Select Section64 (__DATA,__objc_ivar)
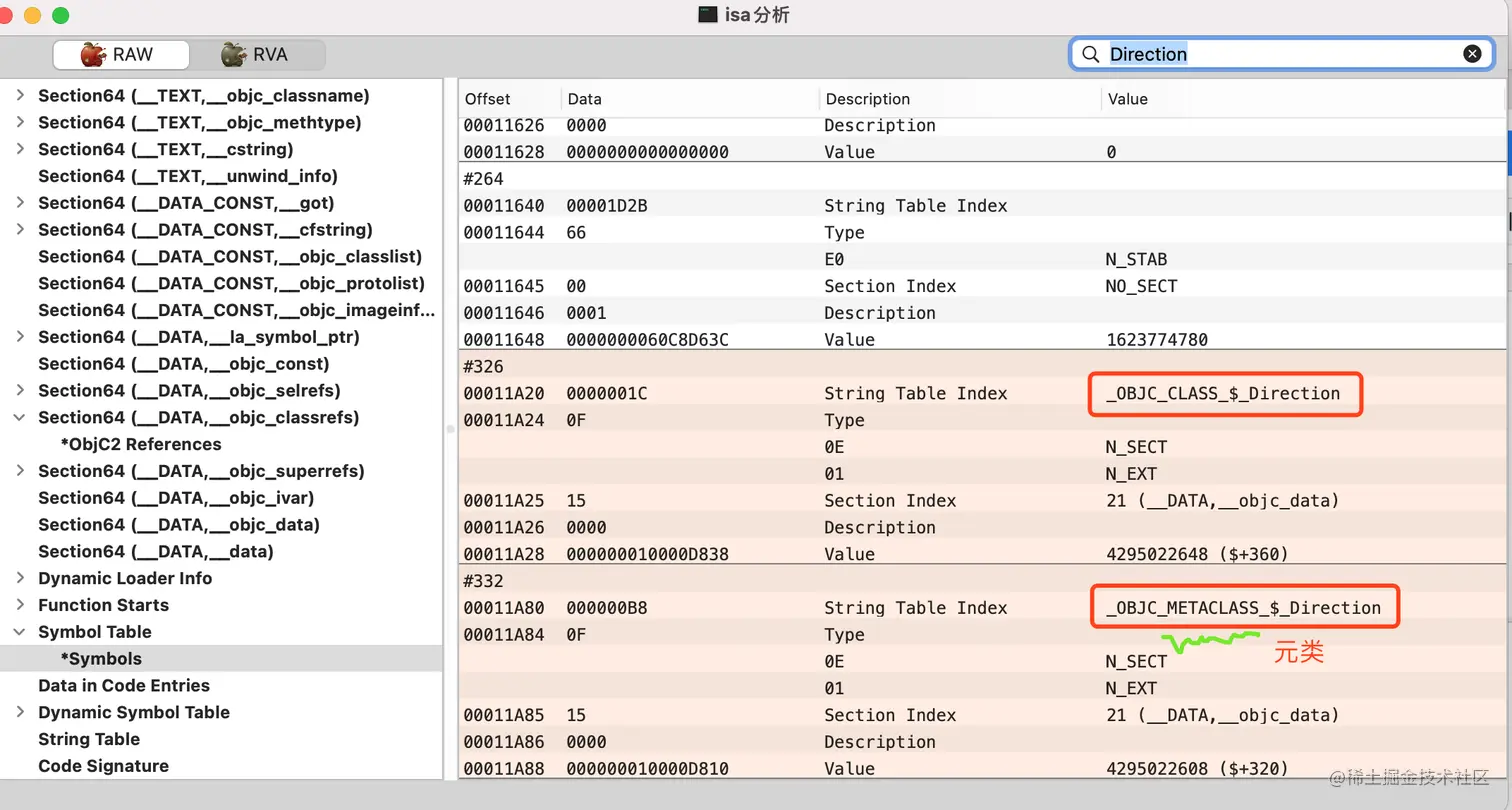 pyautogui.click(x=176, y=498)
